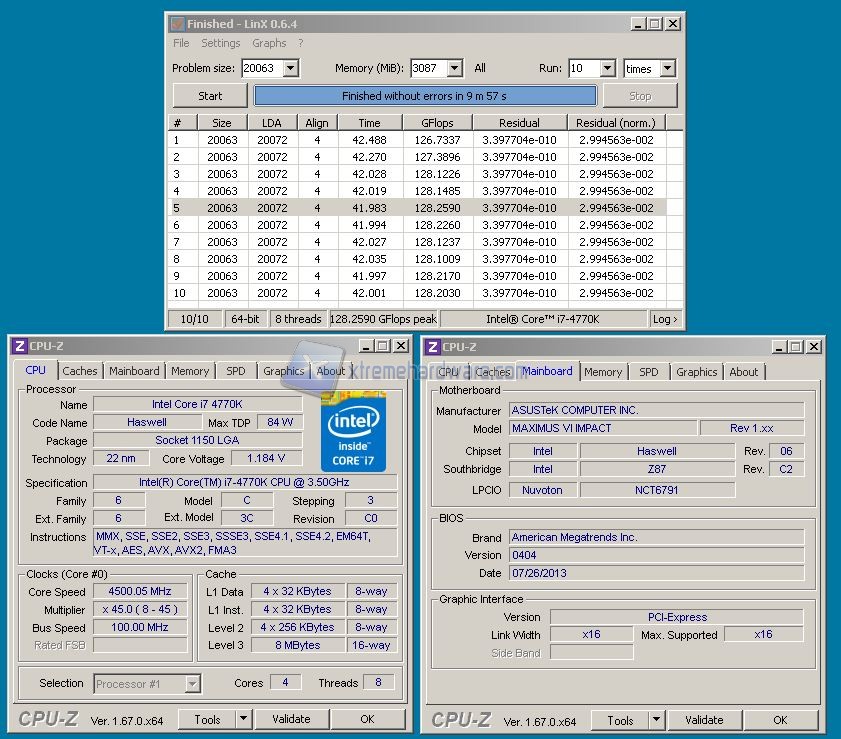The width and height of the screenshot is (841, 739).
Task: Click the Log button in LinX status bar
Action: pyautogui.click(x=665, y=319)
